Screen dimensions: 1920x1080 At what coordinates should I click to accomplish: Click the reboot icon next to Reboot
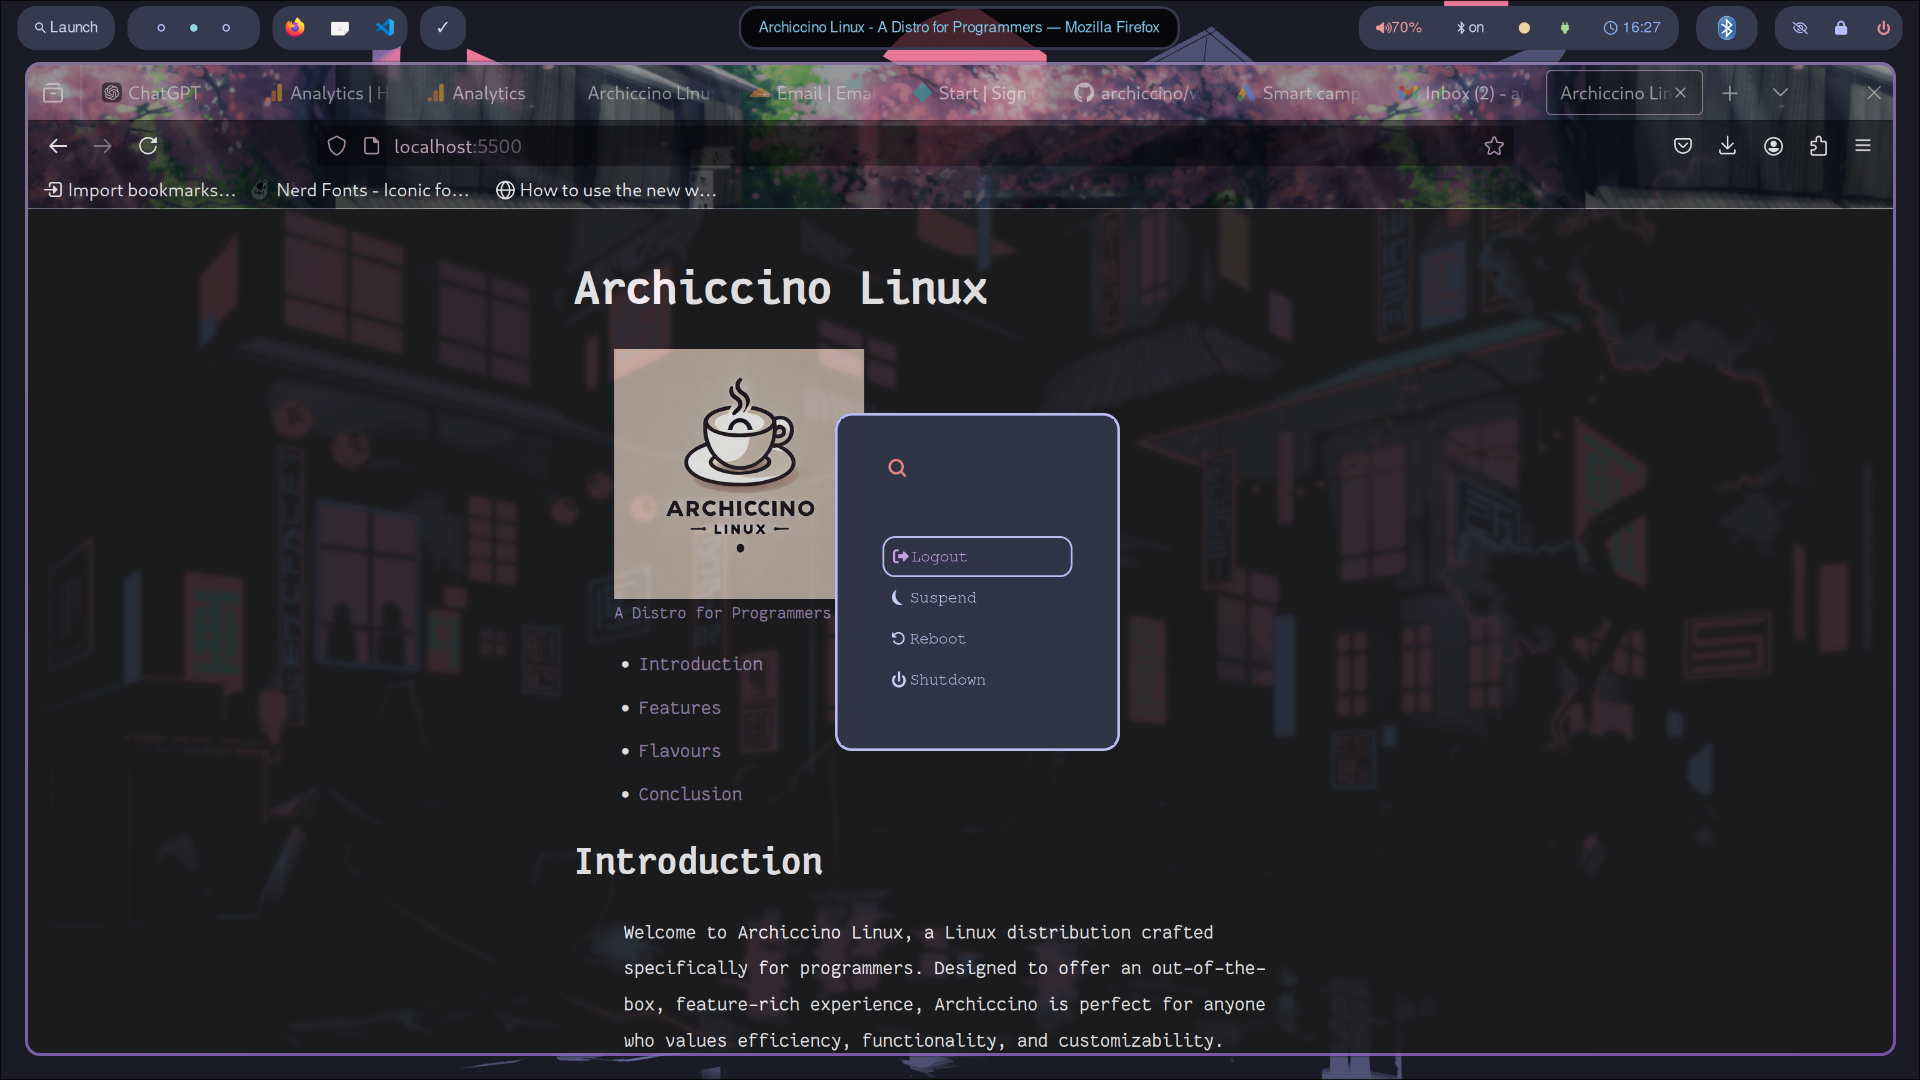pyautogui.click(x=898, y=638)
